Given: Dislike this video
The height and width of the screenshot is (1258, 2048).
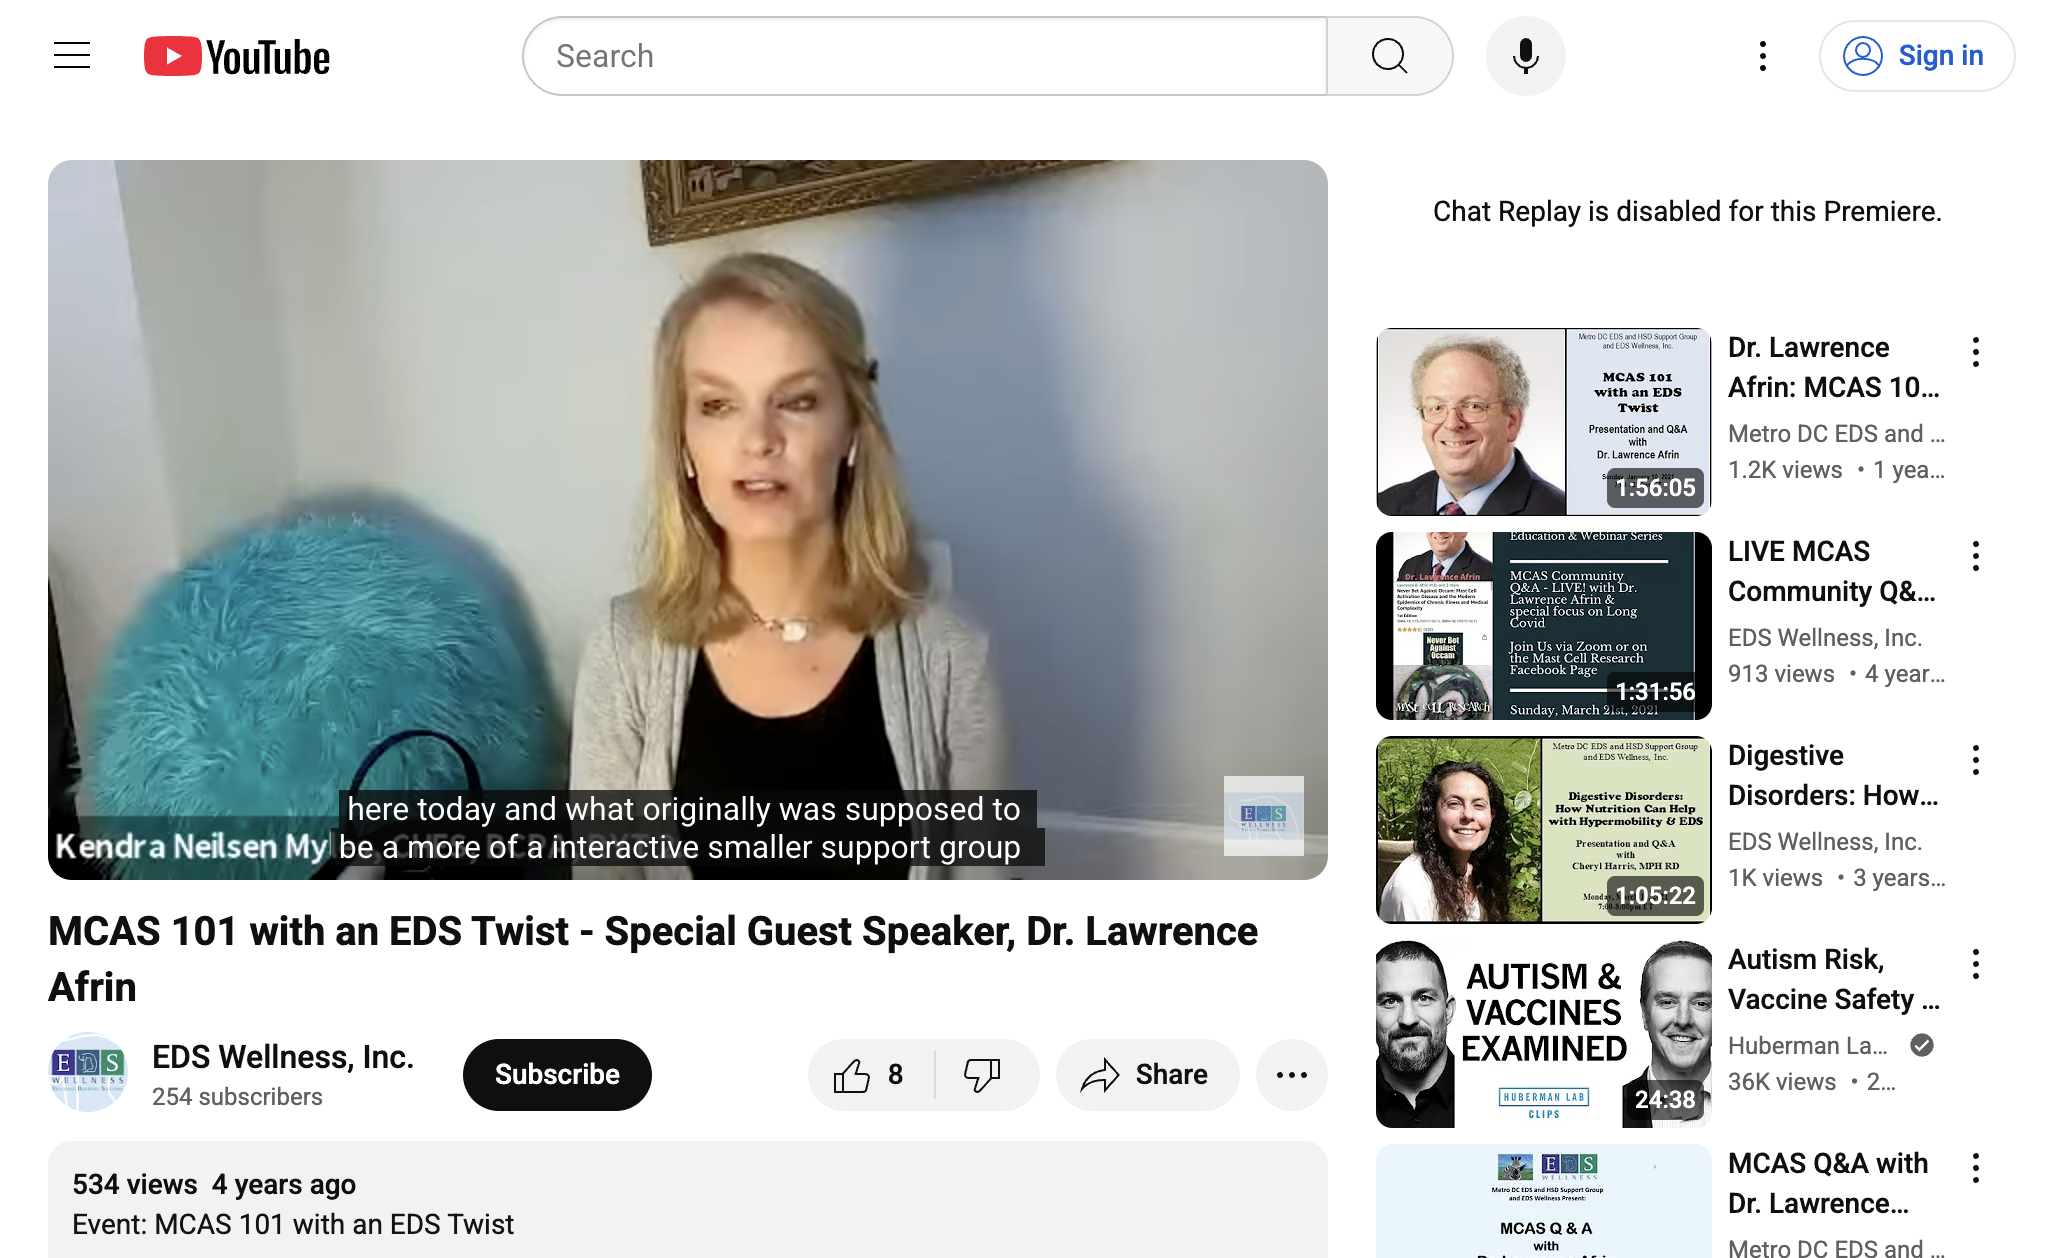Looking at the screenshot, I should pyautogui.click(x=985, y=1074).
